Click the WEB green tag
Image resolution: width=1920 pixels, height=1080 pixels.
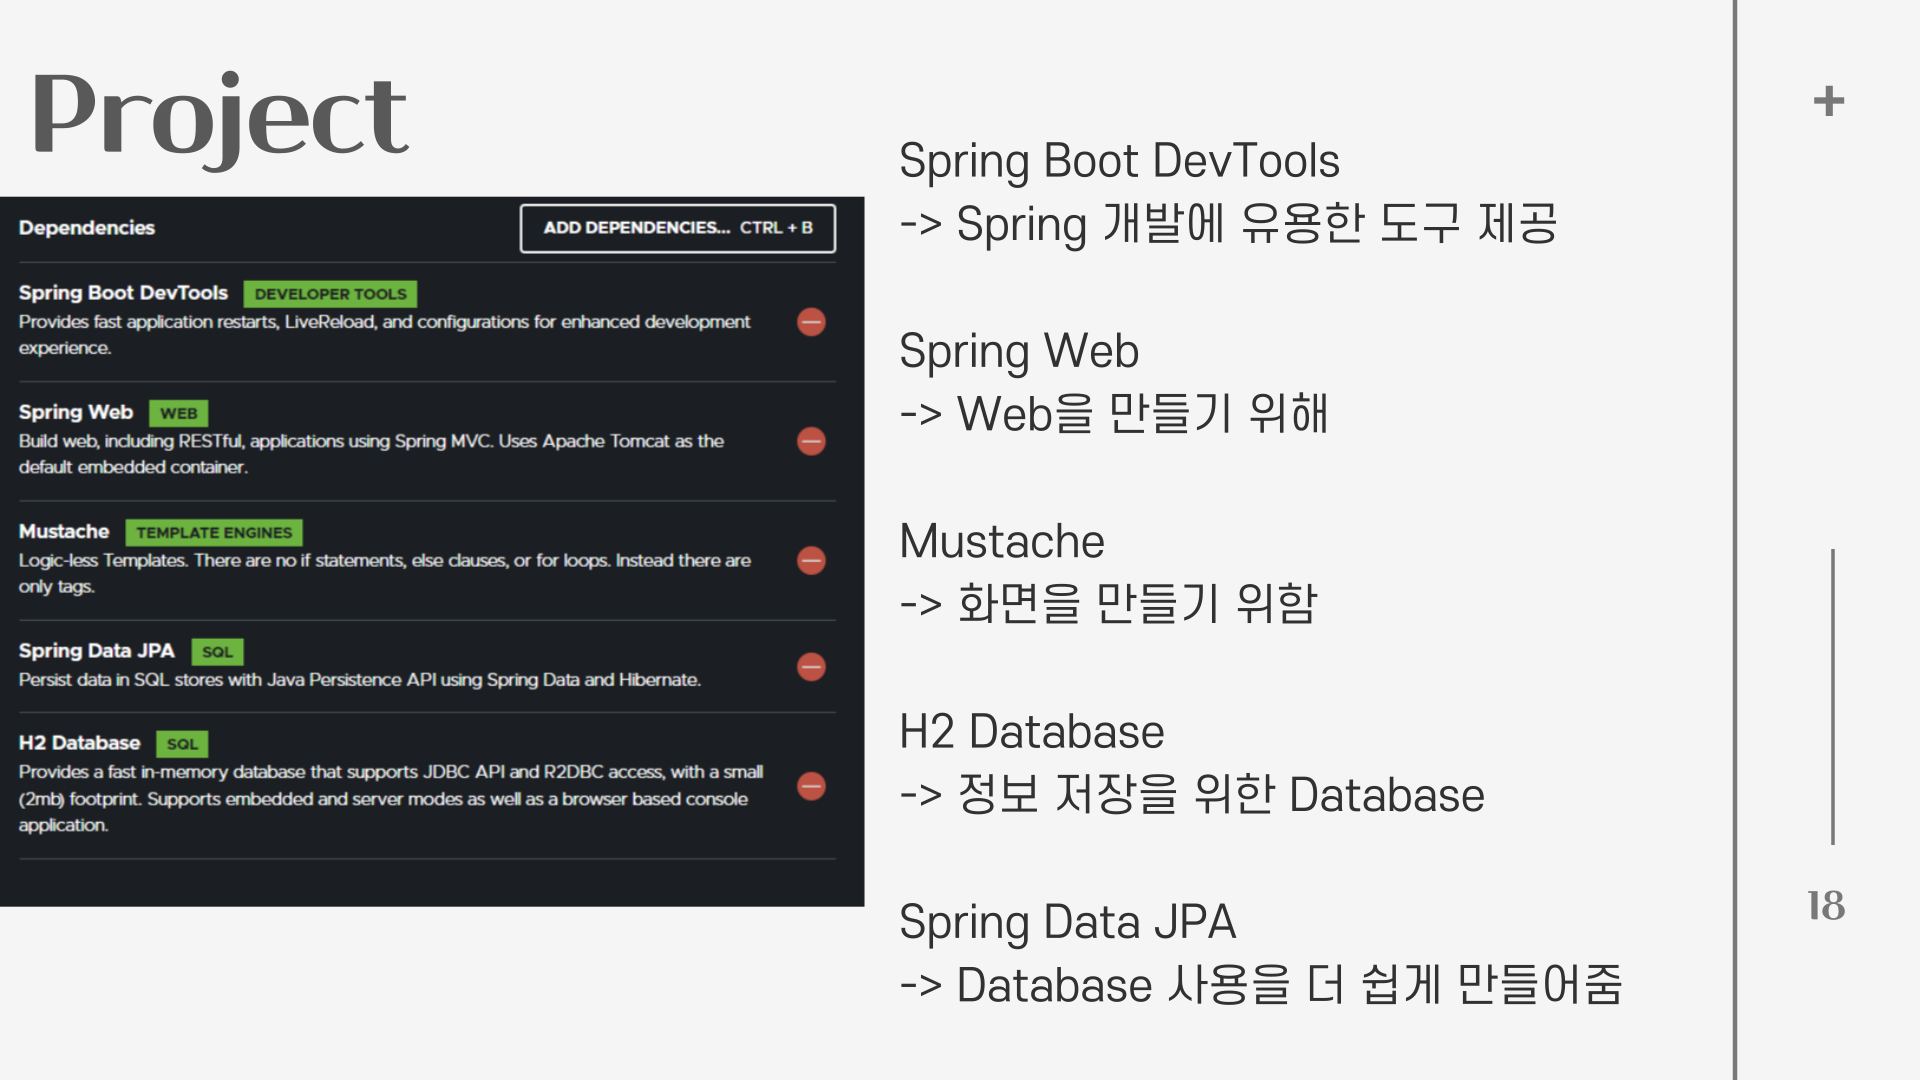pos(178,413)
